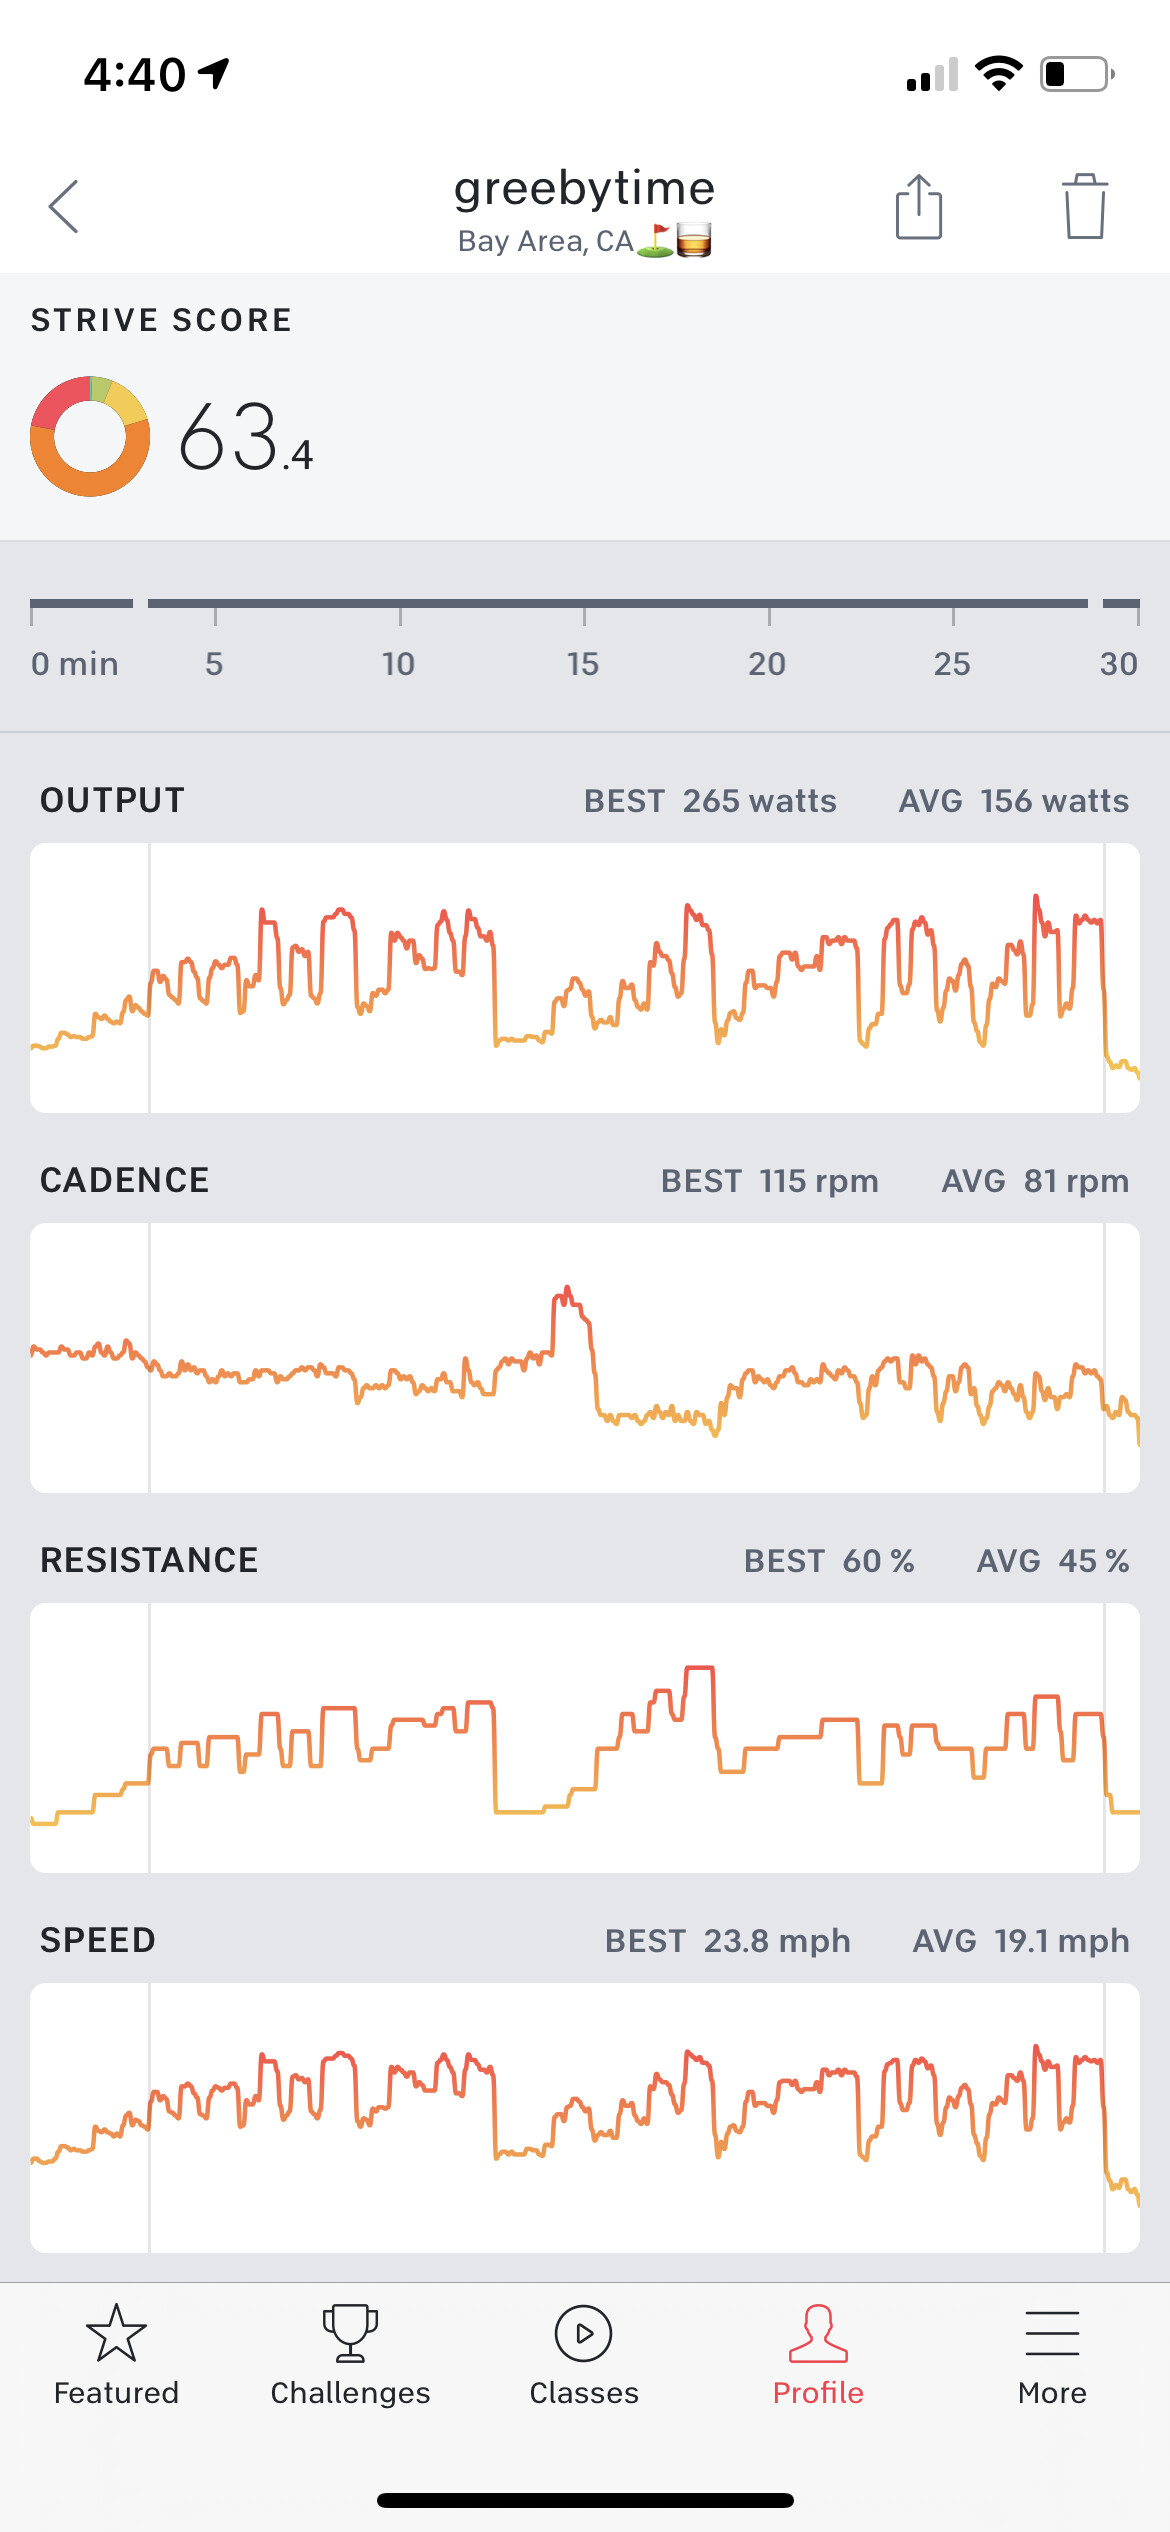1170x2532 pixels.
Task: Open the Challenges trophy icon
Action: click(350, 2334)
